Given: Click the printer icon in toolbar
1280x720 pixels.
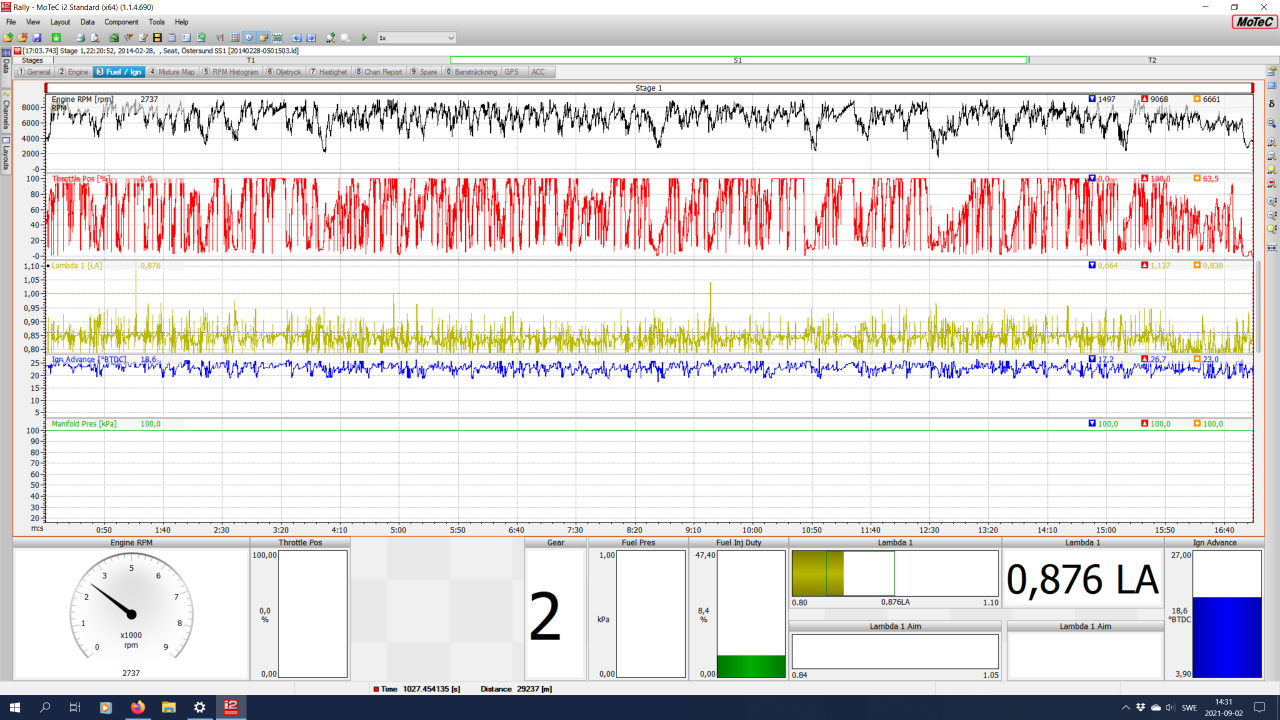Looking at the screenshot, I should 80,38.
